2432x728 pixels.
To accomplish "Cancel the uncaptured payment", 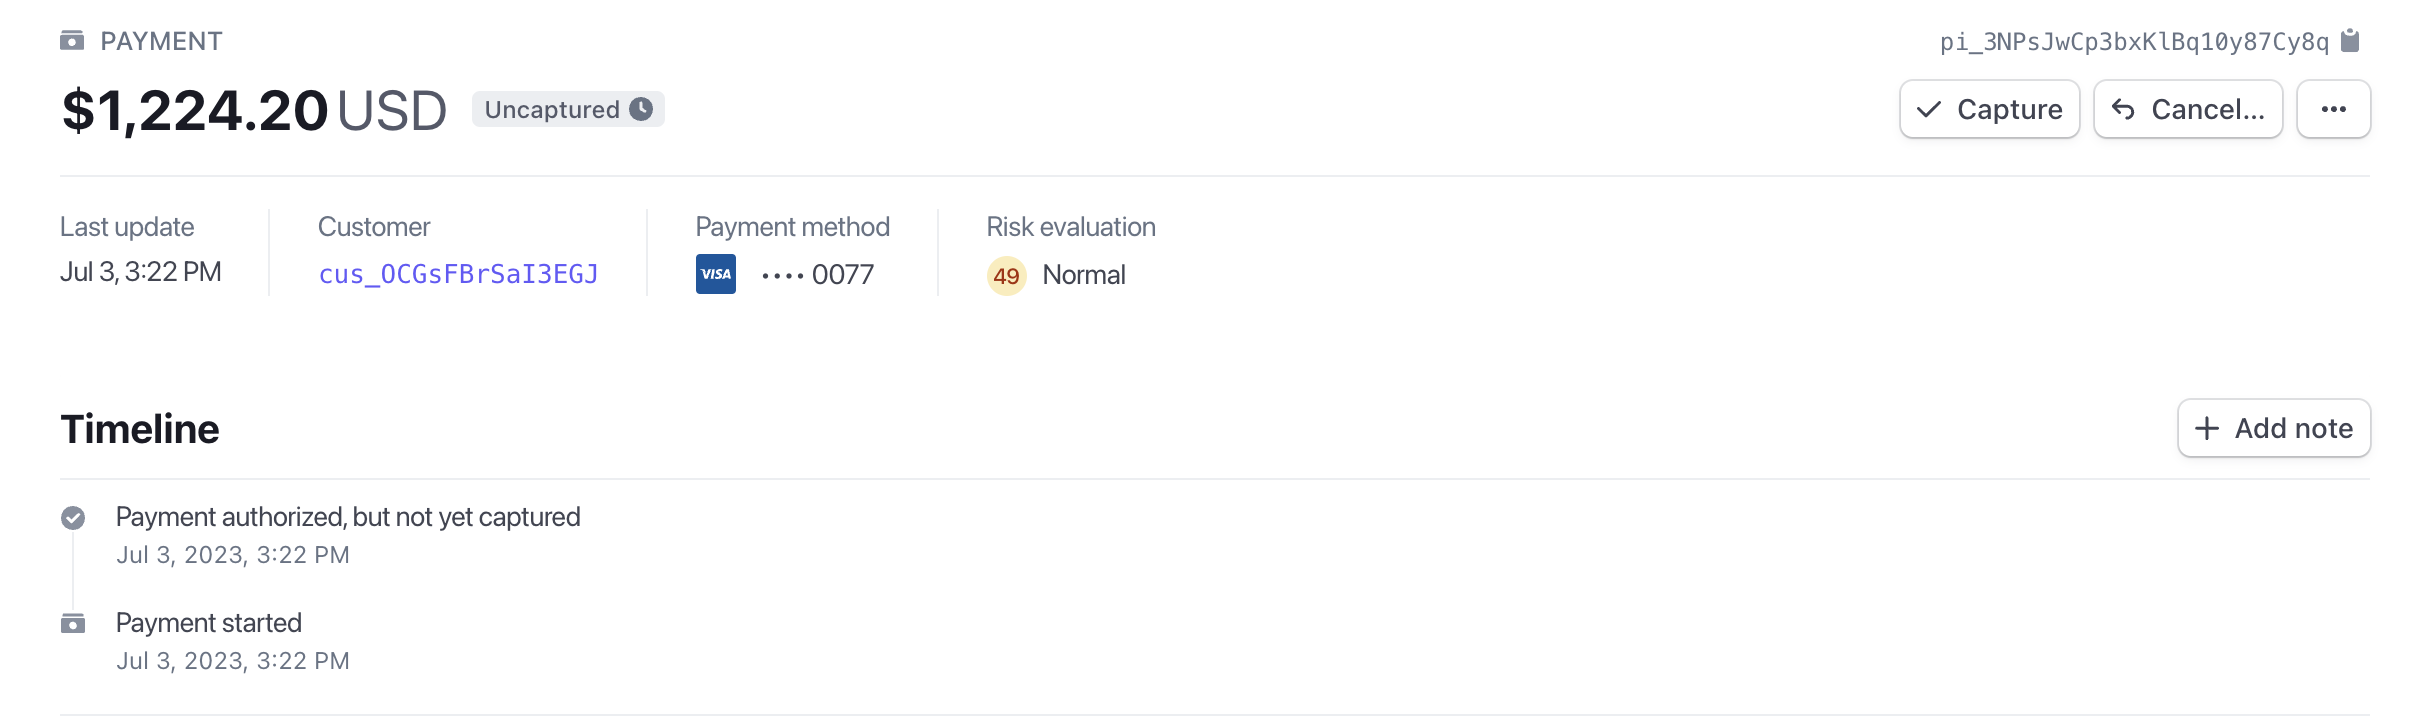I will 2188,109.
